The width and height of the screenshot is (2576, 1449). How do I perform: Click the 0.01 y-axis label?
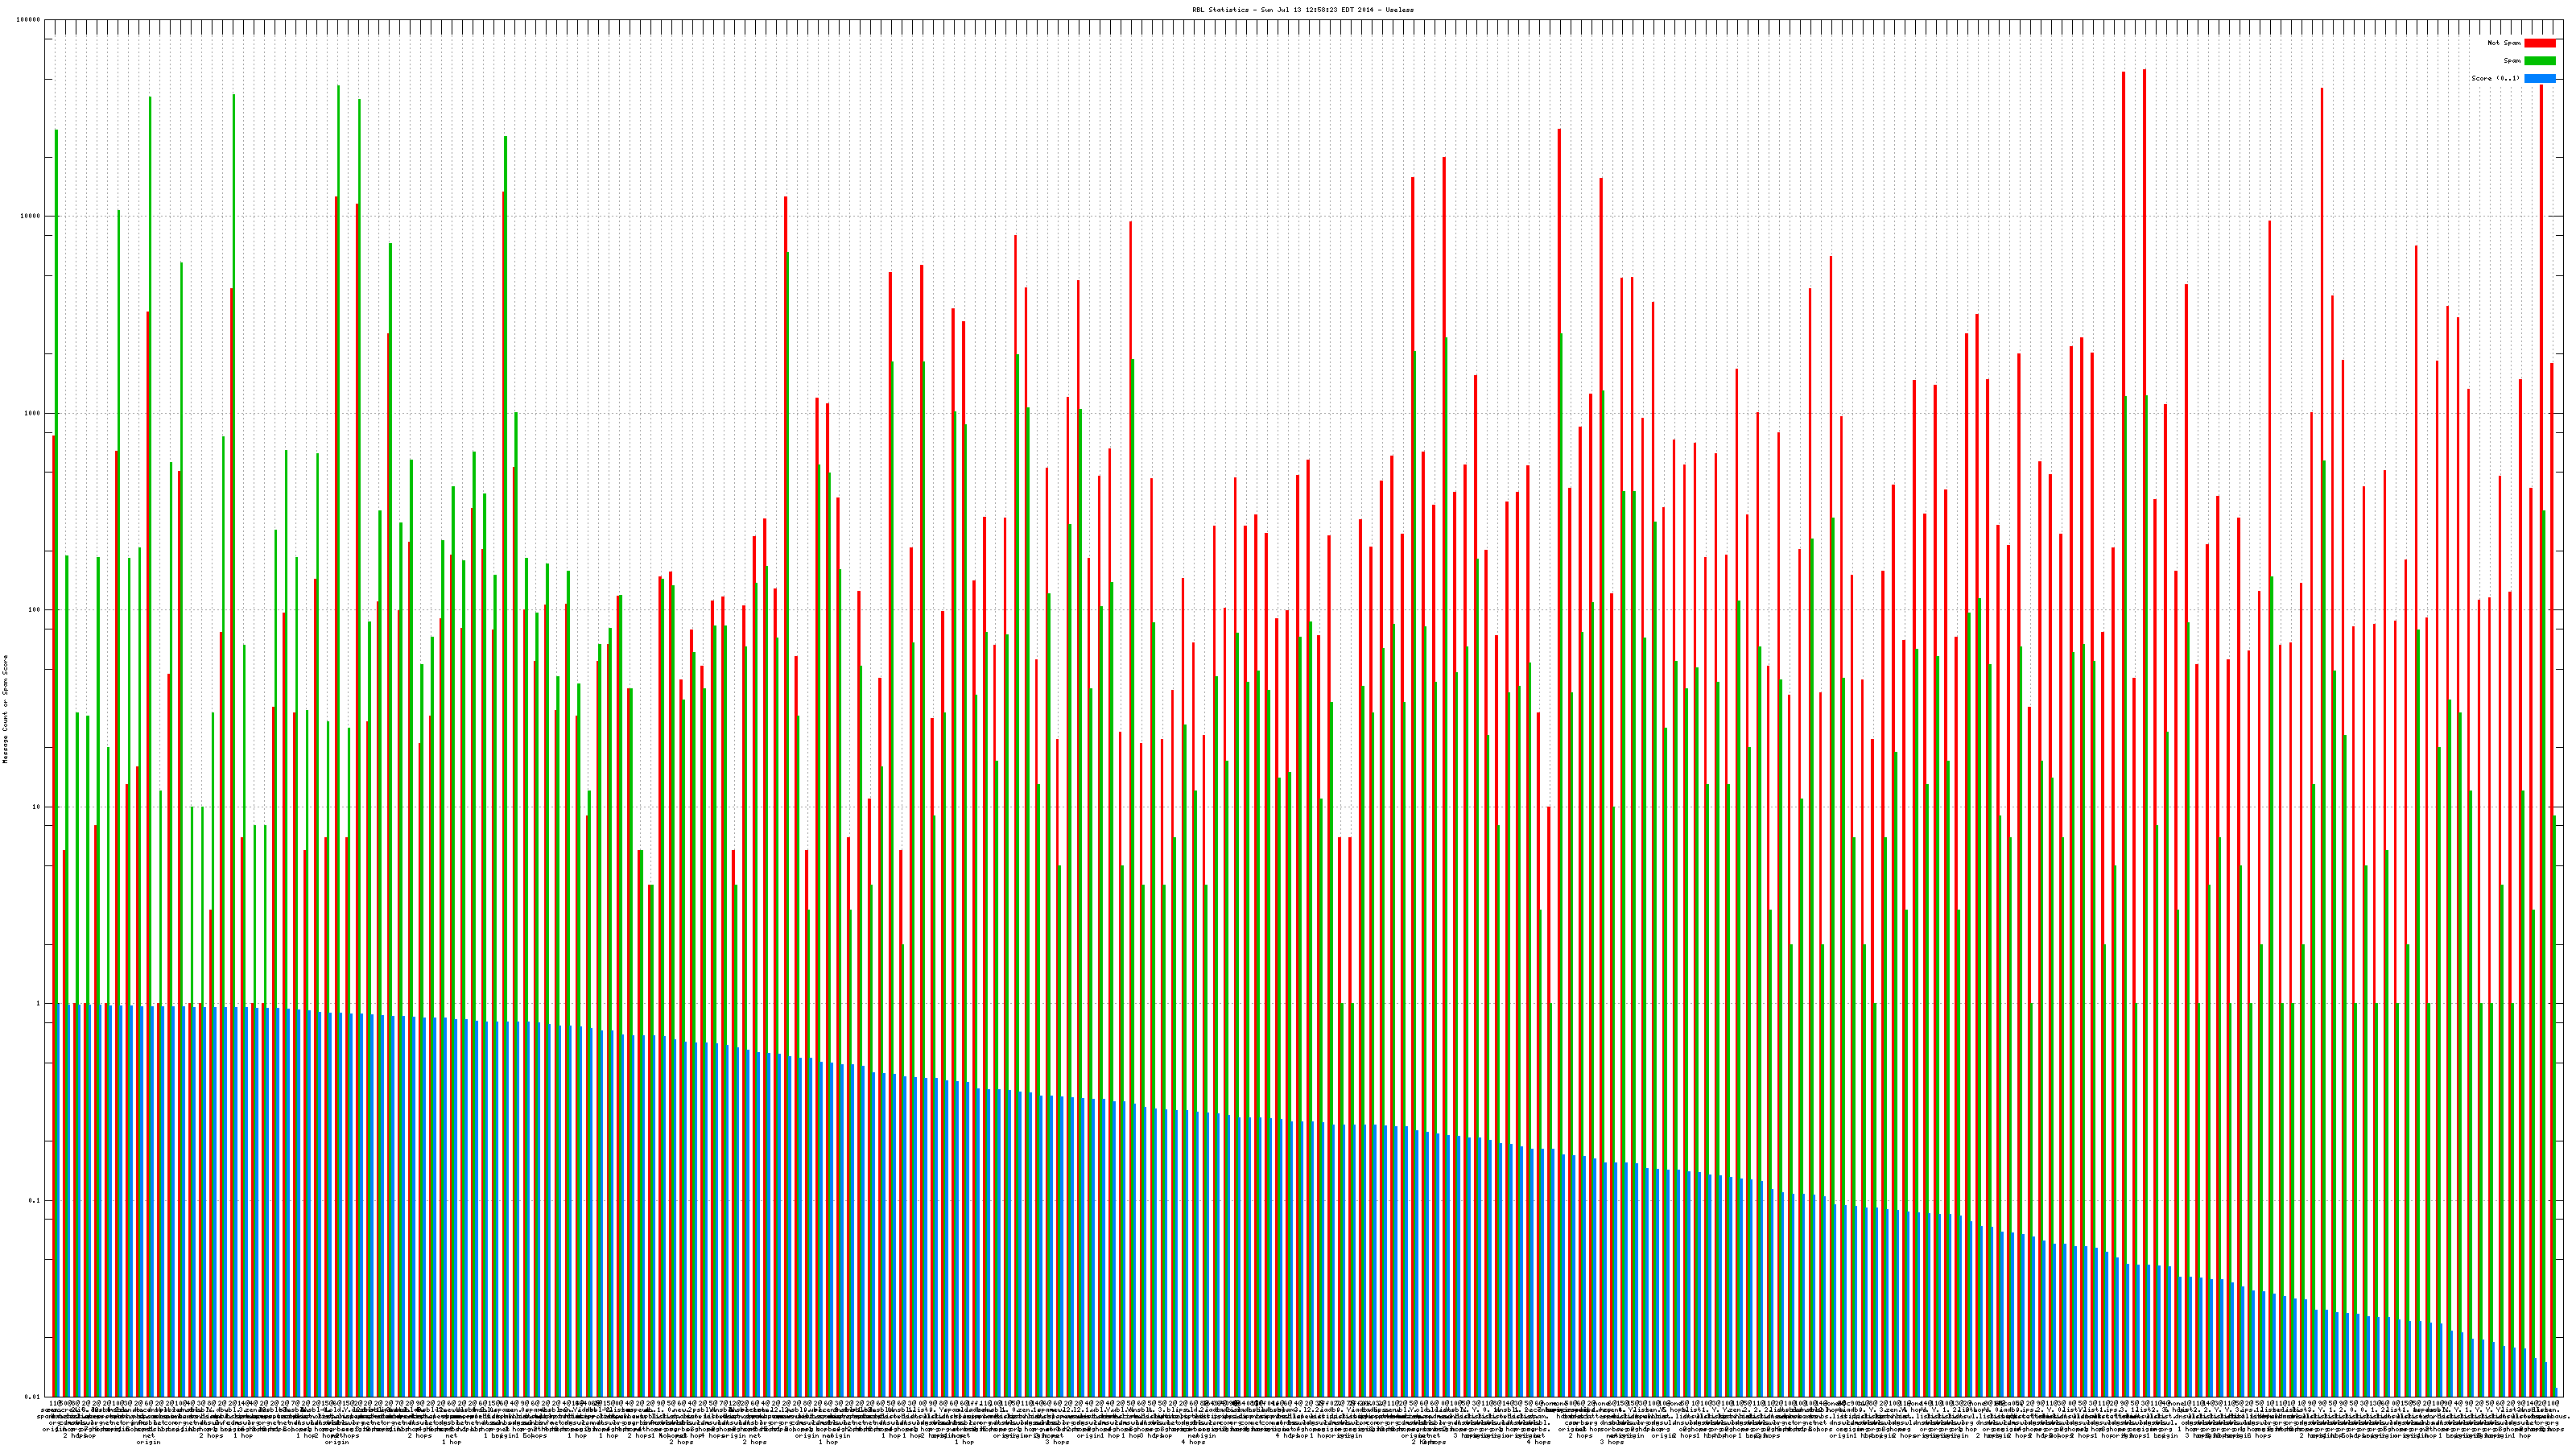pos(33,1397)
